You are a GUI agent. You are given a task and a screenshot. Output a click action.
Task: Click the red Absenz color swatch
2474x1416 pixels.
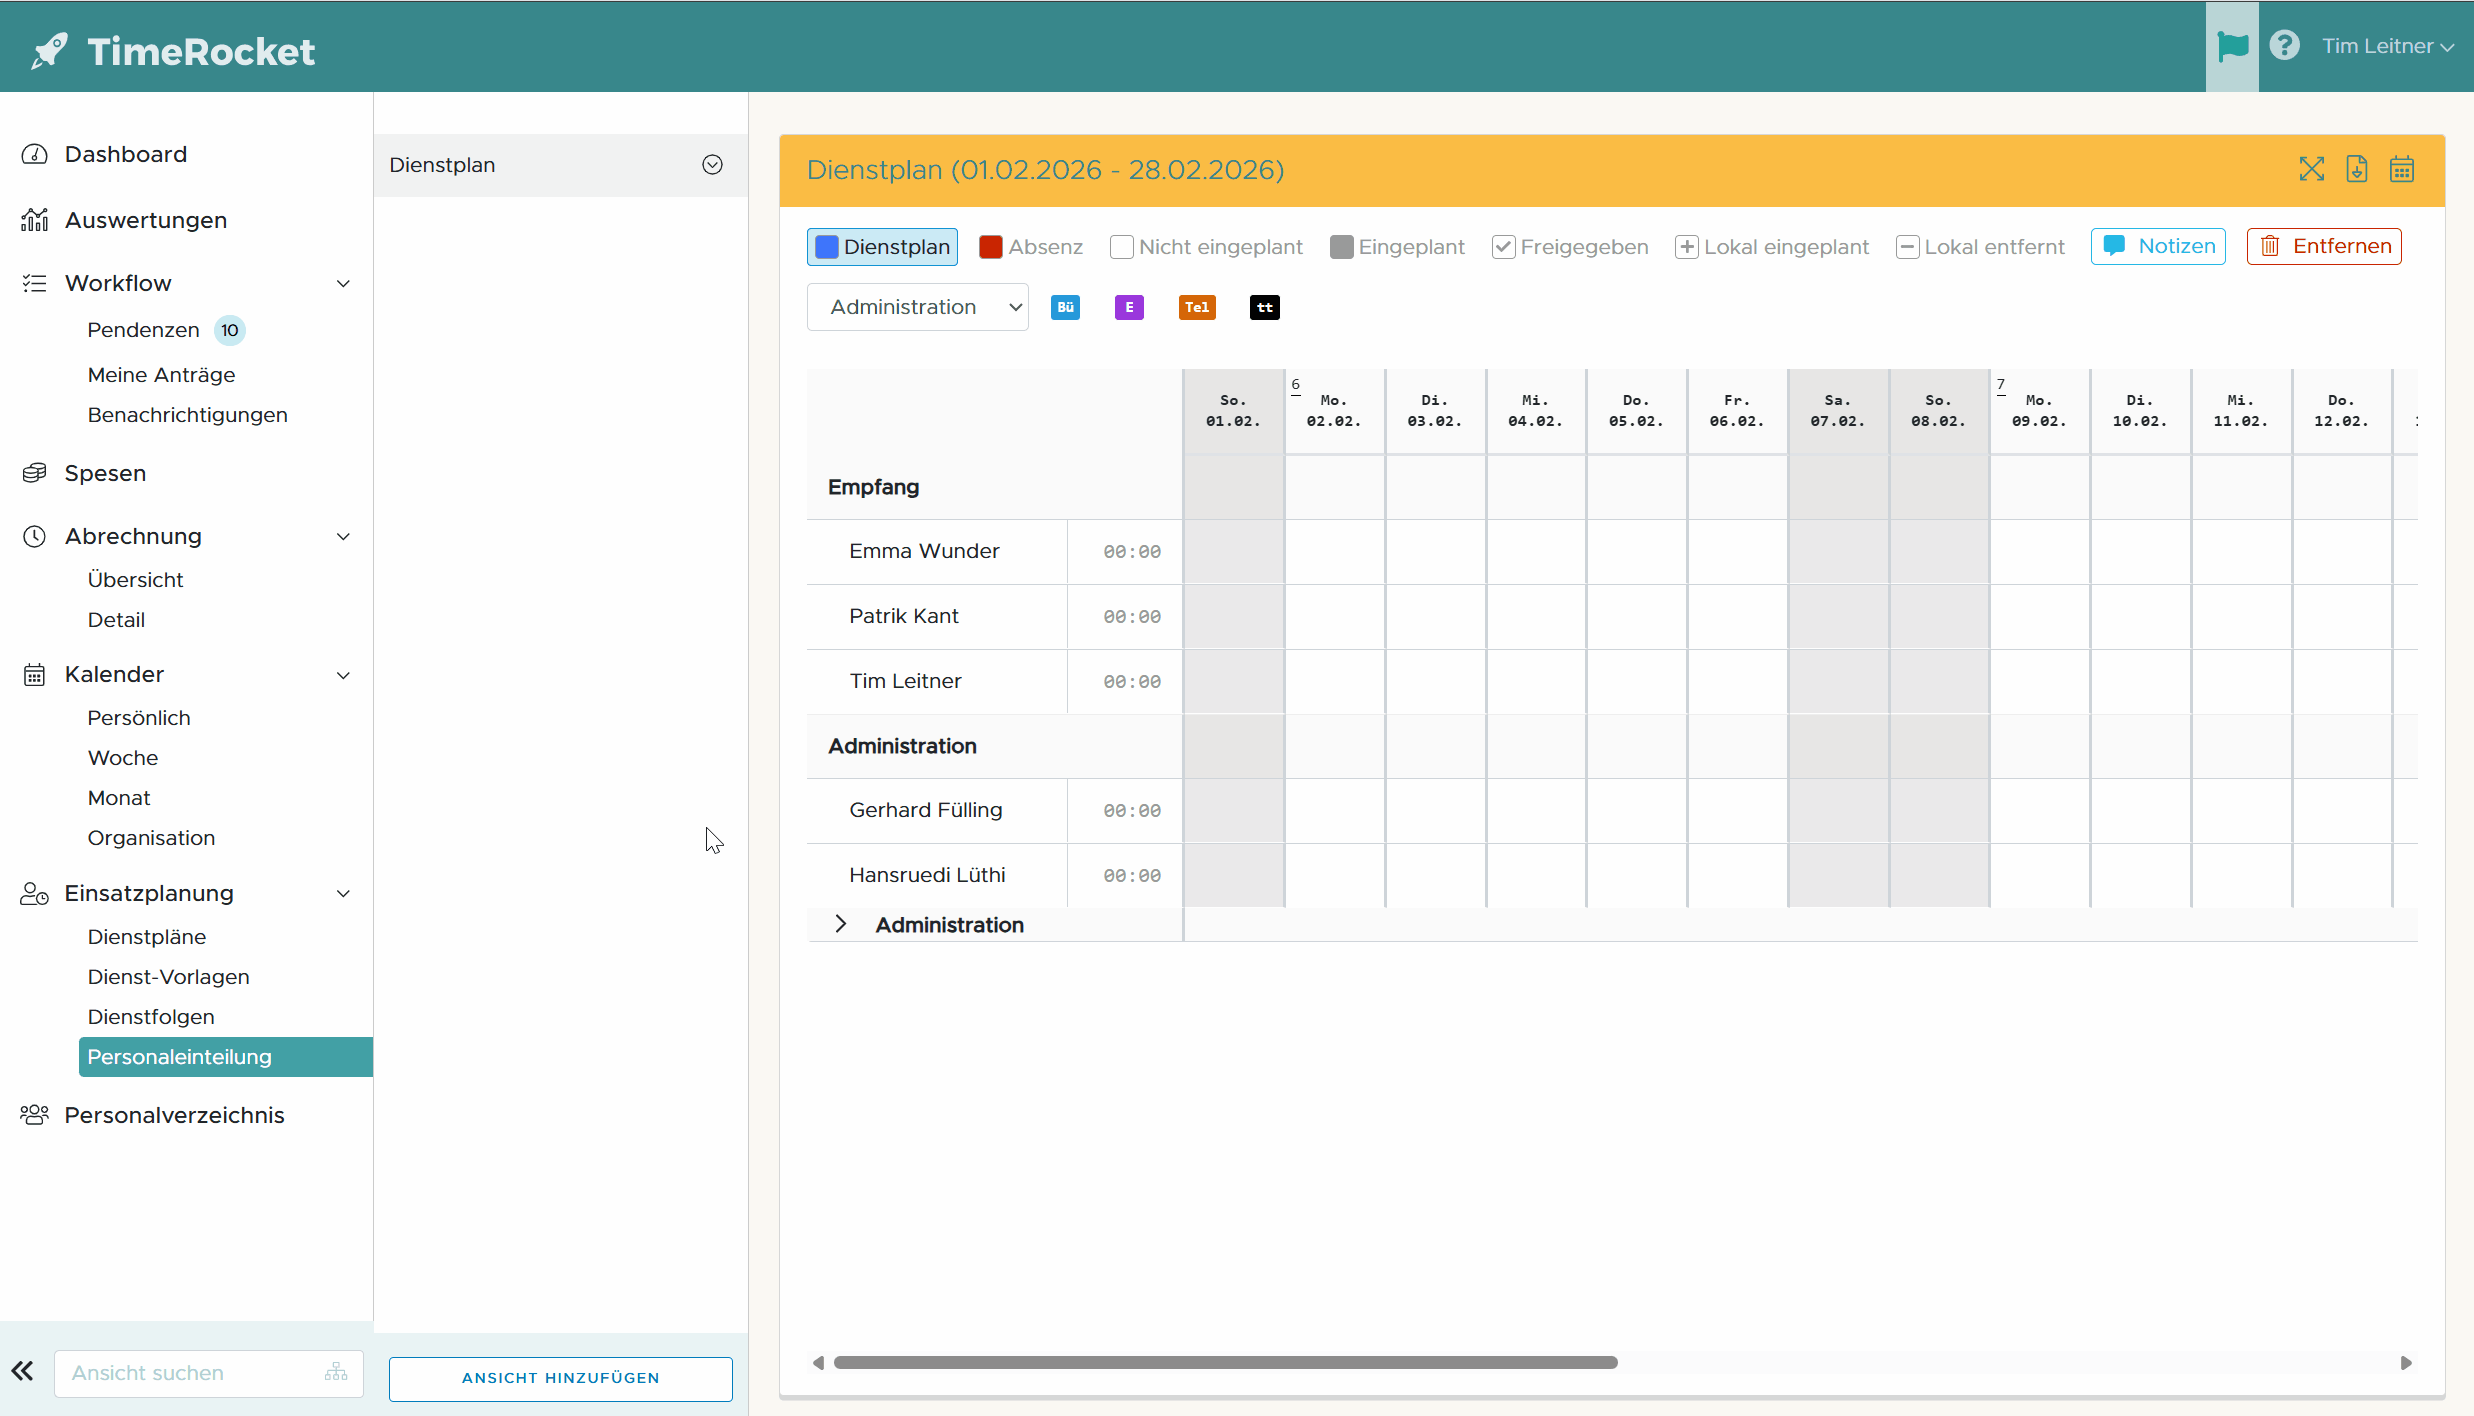990,247
